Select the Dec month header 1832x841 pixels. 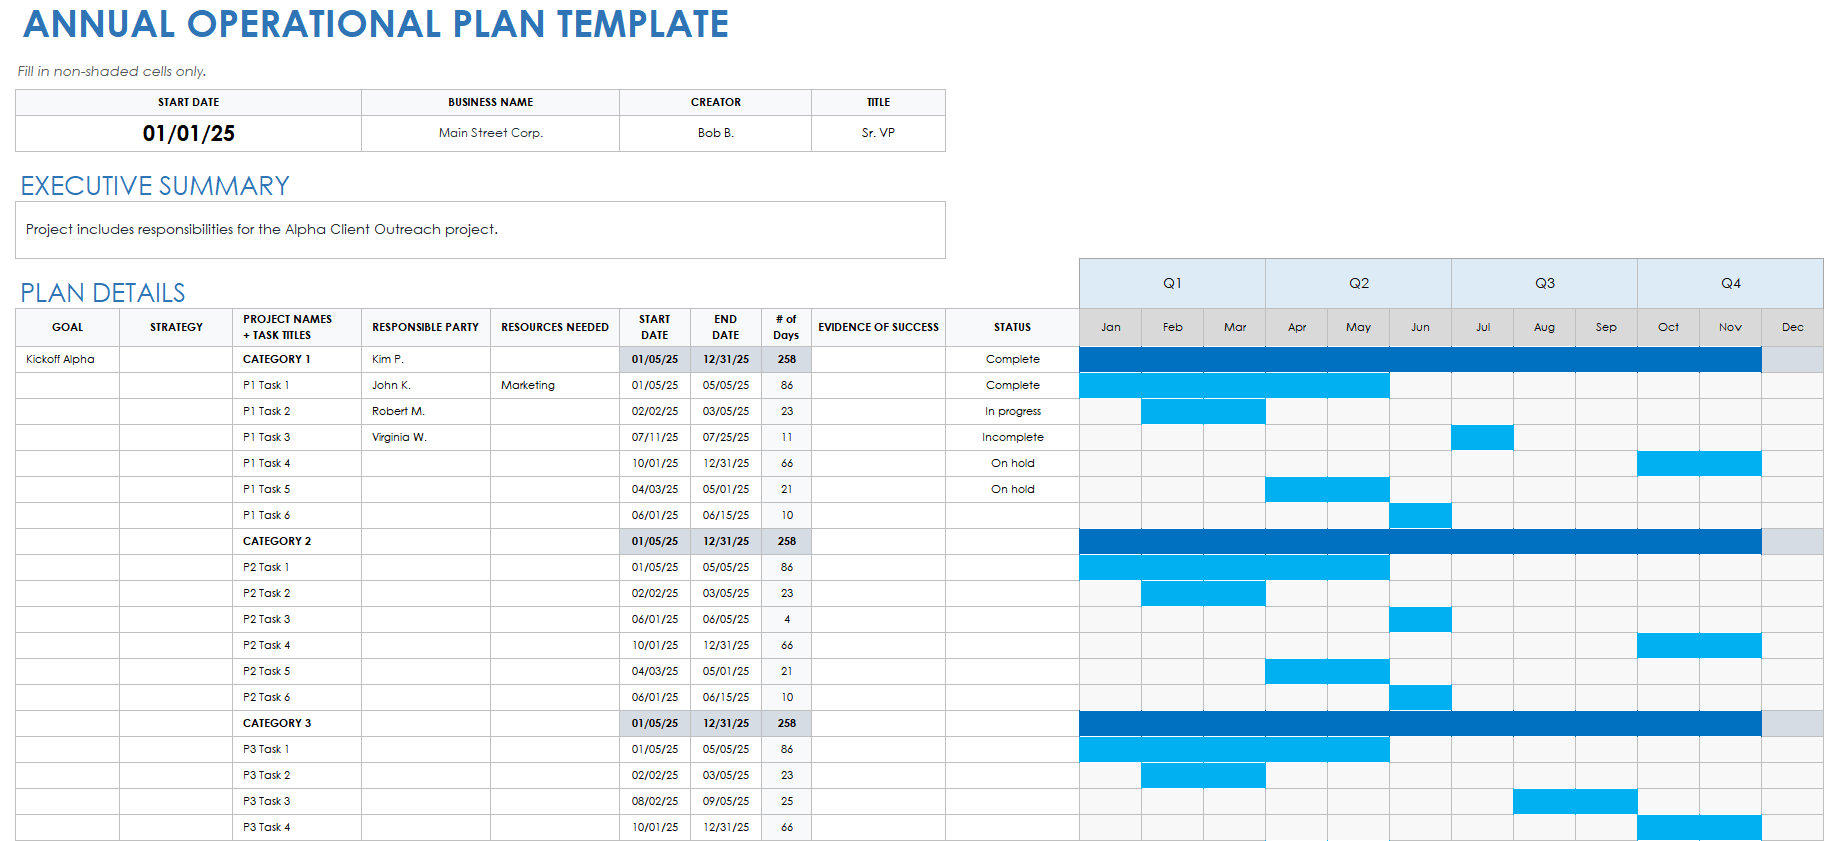pyautogui.click(x=1792, y=327)
